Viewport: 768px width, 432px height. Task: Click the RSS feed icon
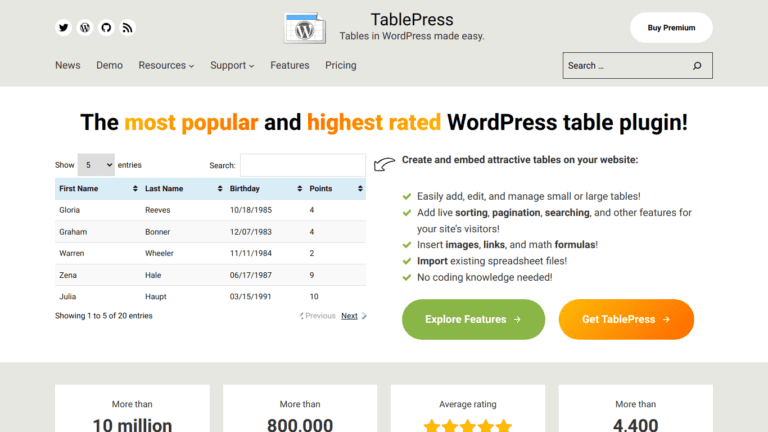click(127, 28)
